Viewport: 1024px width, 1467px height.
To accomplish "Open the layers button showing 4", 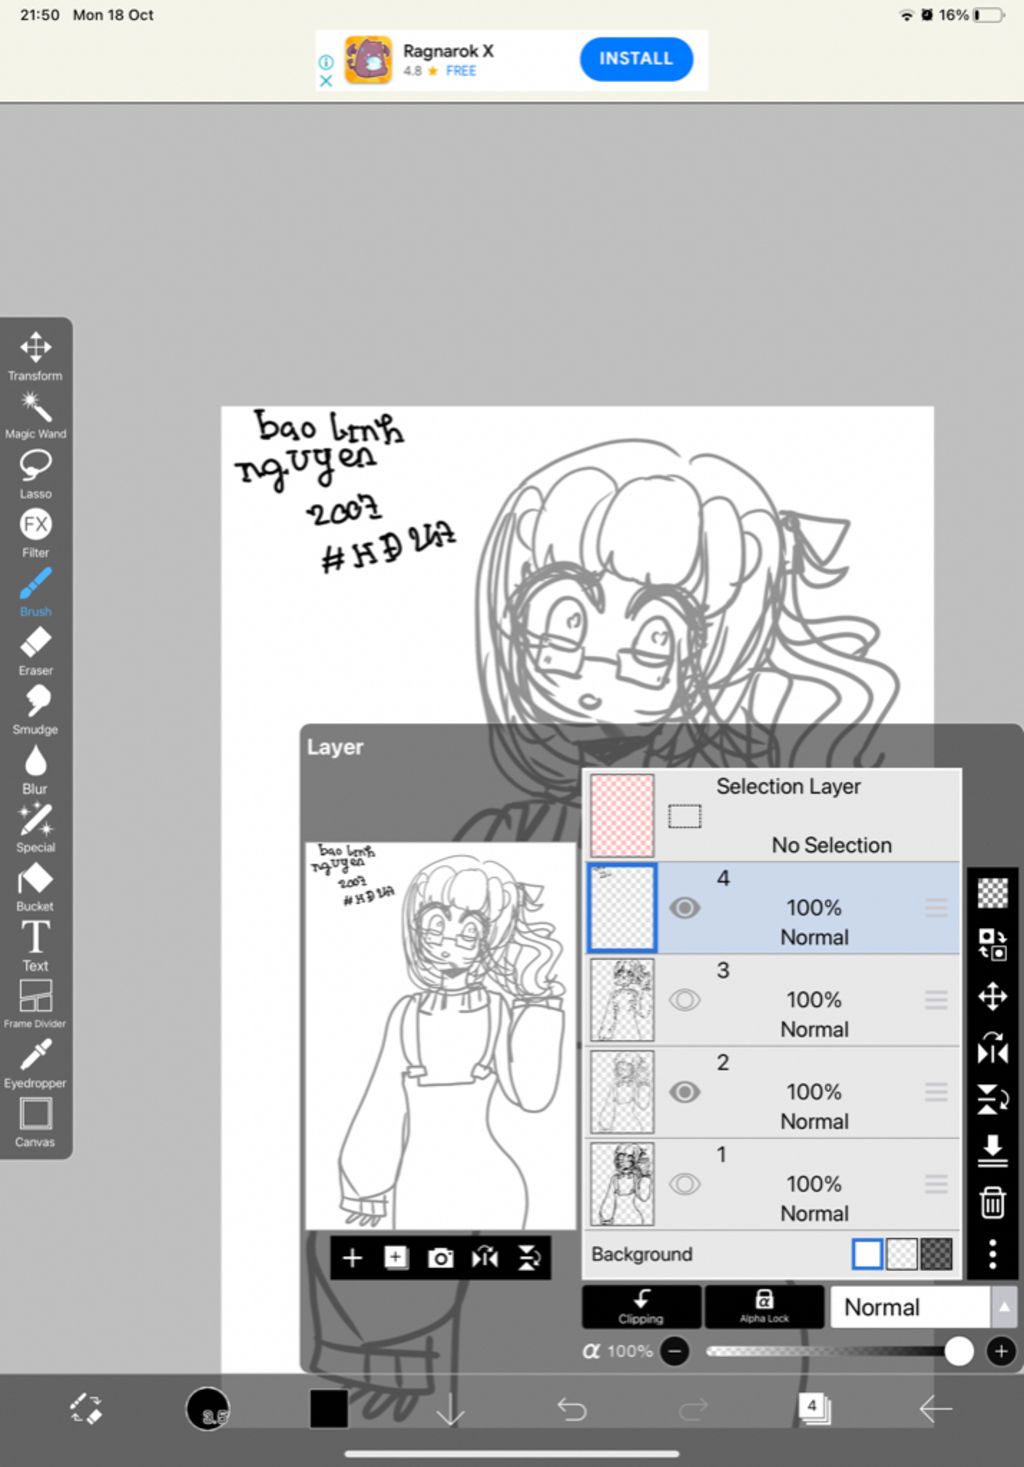I will click(x=814, y=1408).
